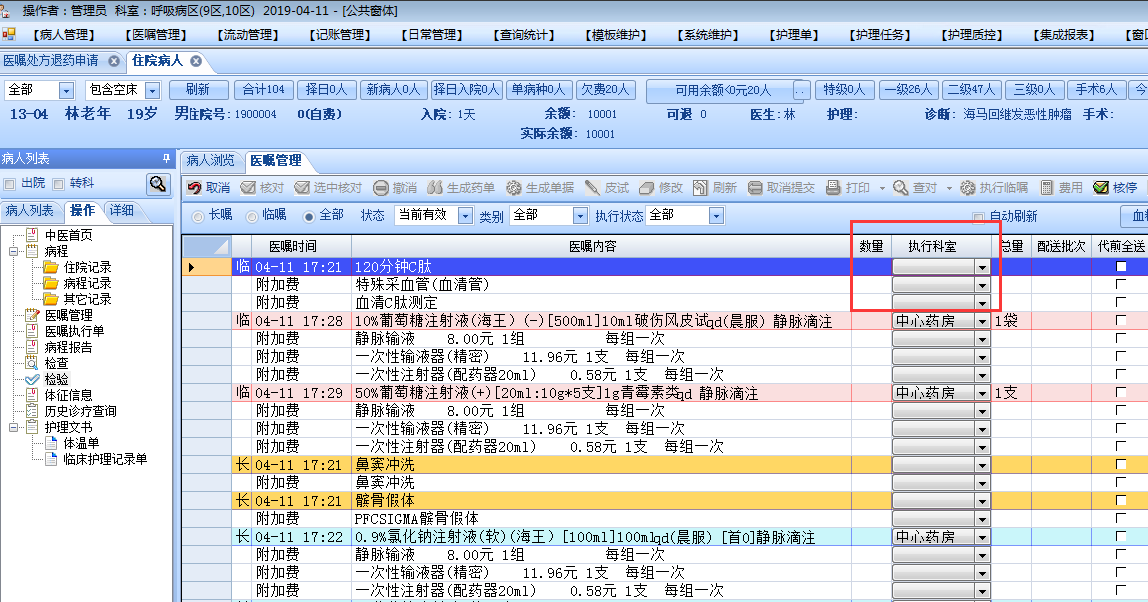Toggle the 出院 checkbox

pyautogui.click(x=10, y=184)
